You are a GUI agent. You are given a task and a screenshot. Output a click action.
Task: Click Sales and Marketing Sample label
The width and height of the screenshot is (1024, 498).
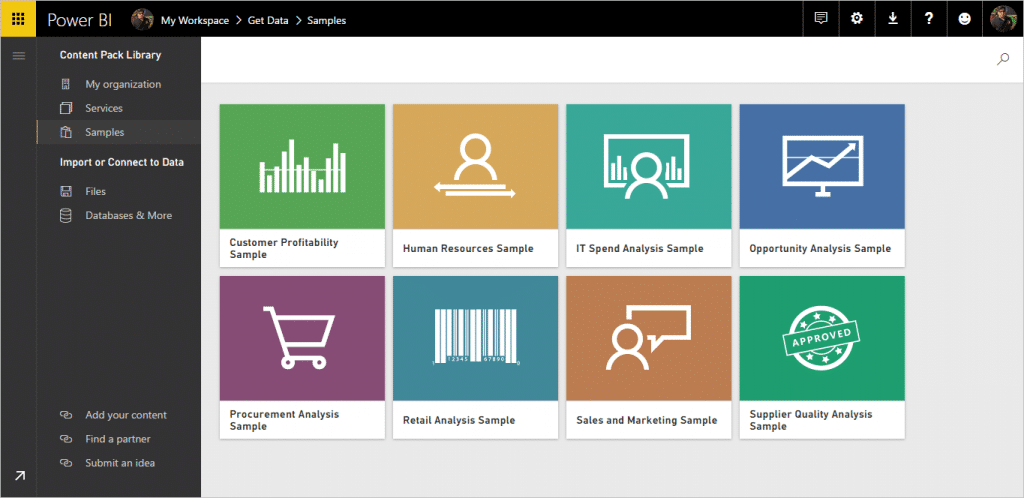(x=647, y=420)
